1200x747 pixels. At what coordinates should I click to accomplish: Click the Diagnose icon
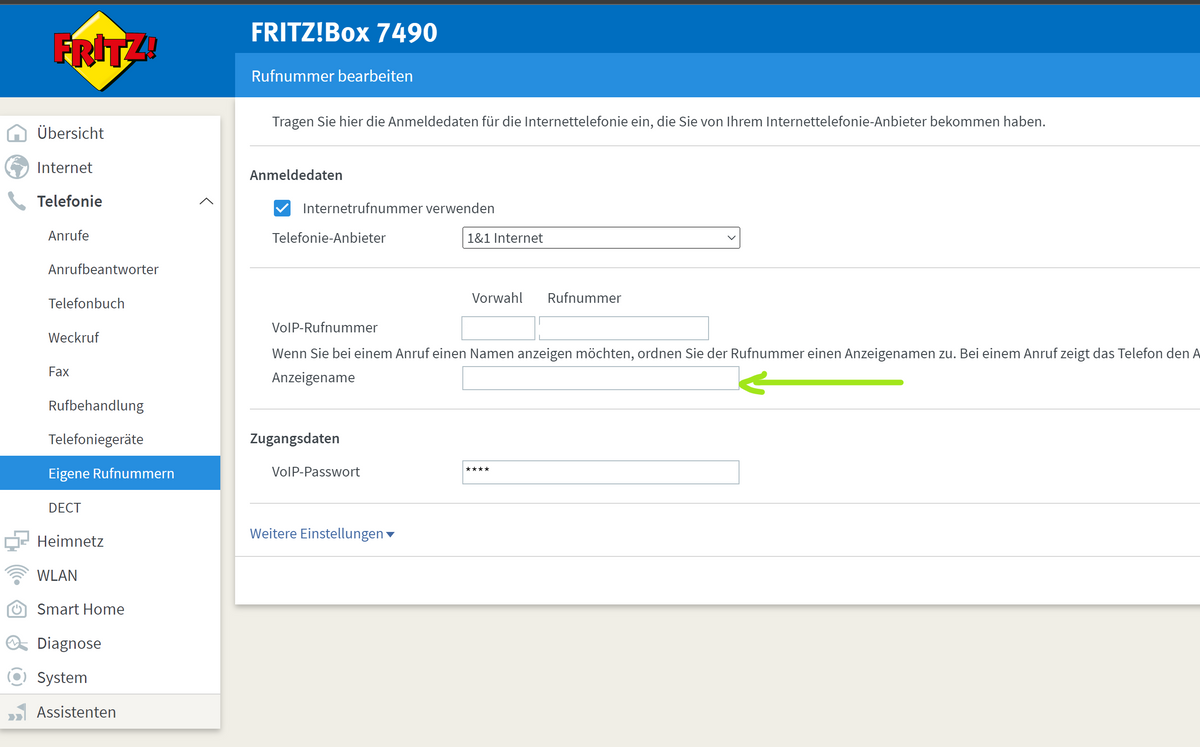(17, 643)
